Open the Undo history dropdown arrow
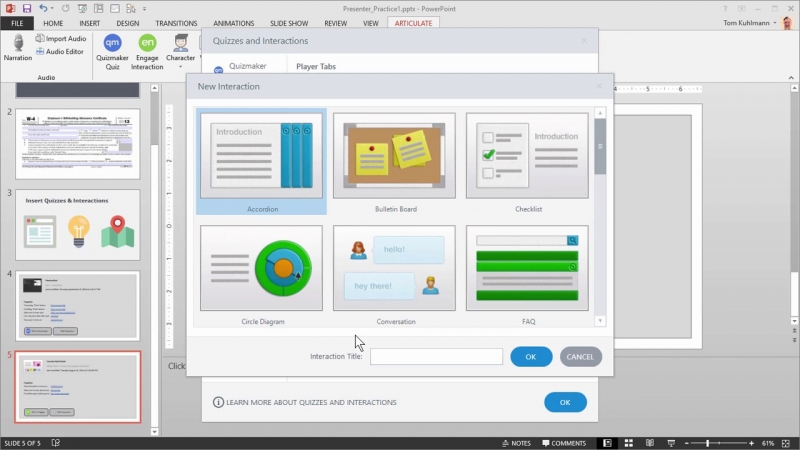800x450 pixels. (52, 8)
